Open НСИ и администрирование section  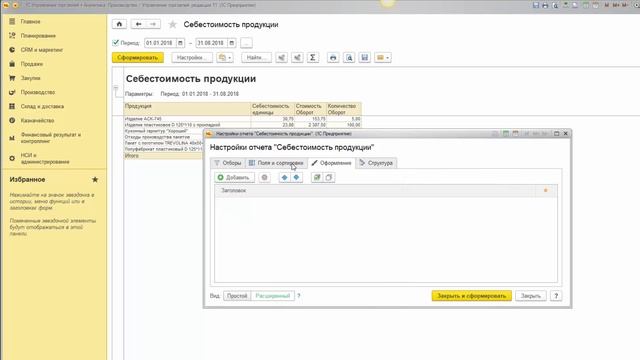coord(45,158)
